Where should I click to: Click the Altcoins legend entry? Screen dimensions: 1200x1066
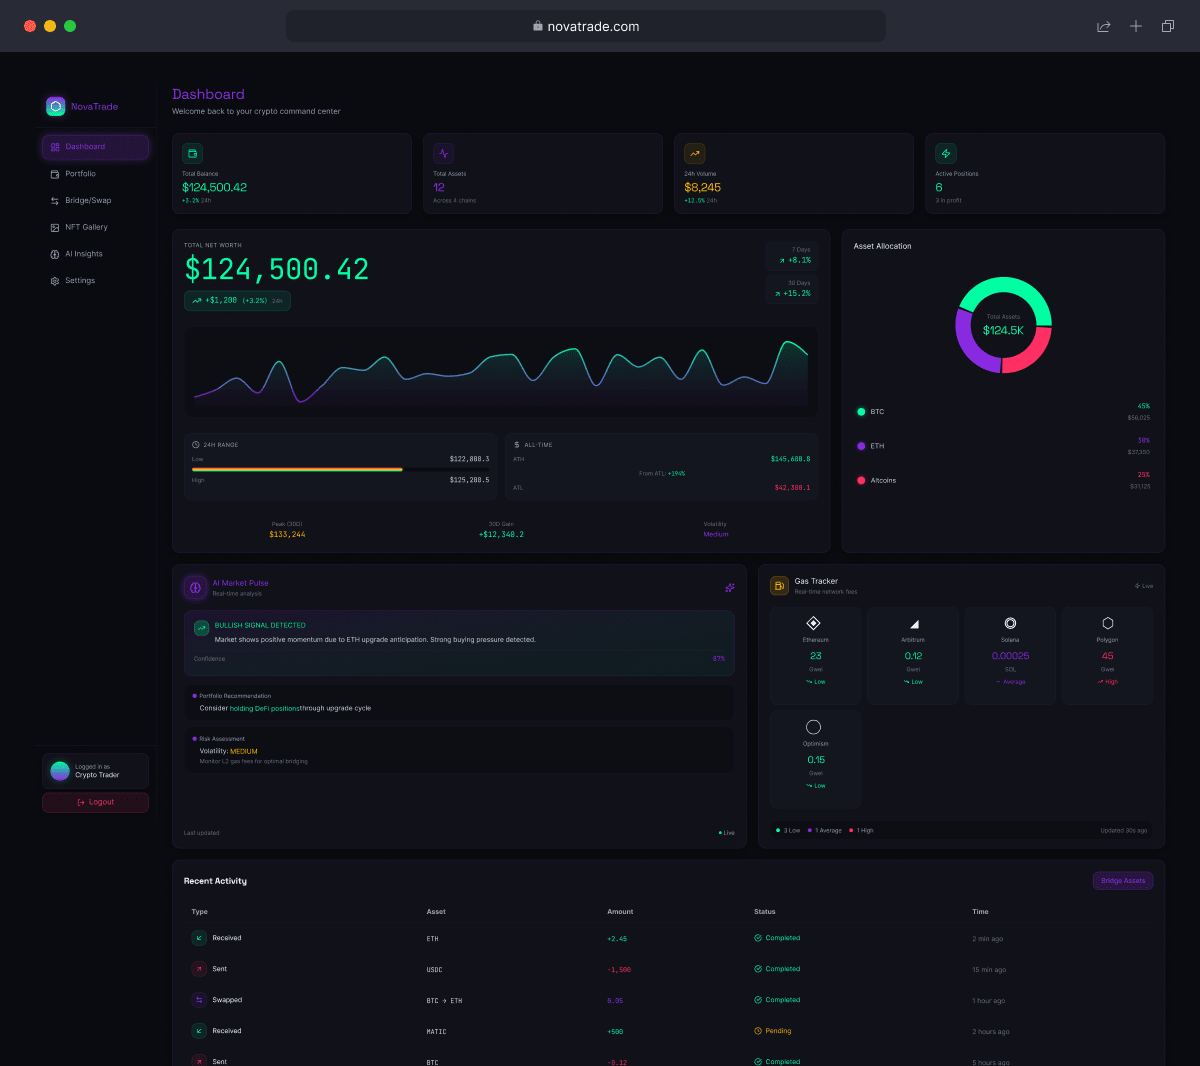(1003, 481)
